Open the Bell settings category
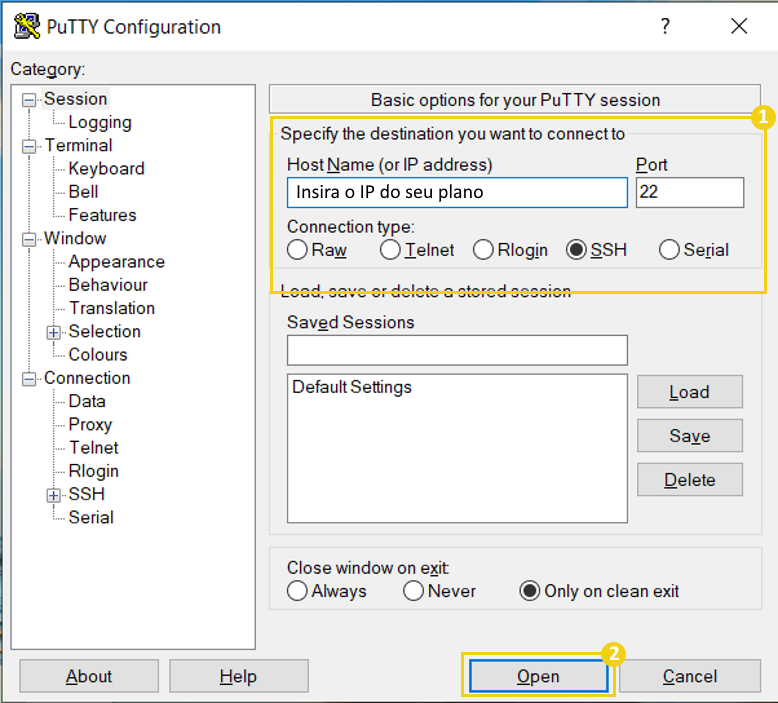The width and height of the screenshot is (778, 703). pos(83,192)
